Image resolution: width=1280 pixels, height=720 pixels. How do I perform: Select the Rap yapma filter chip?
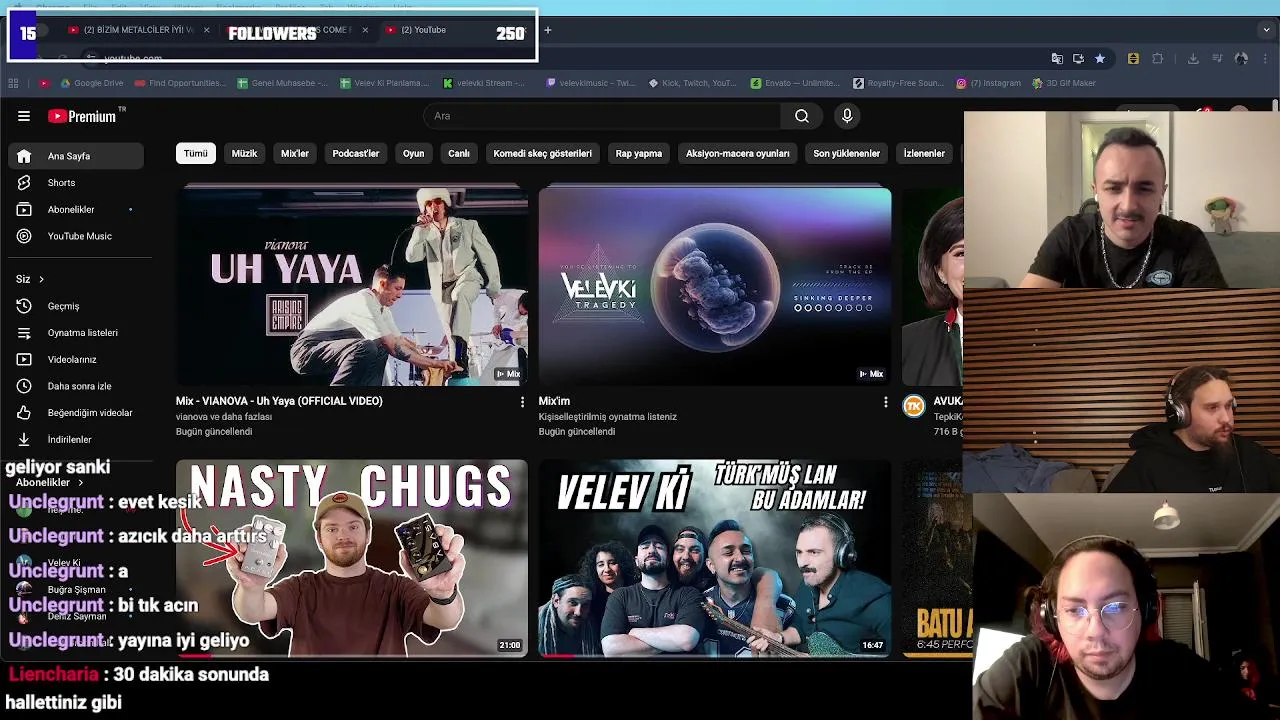pos(638,153)
